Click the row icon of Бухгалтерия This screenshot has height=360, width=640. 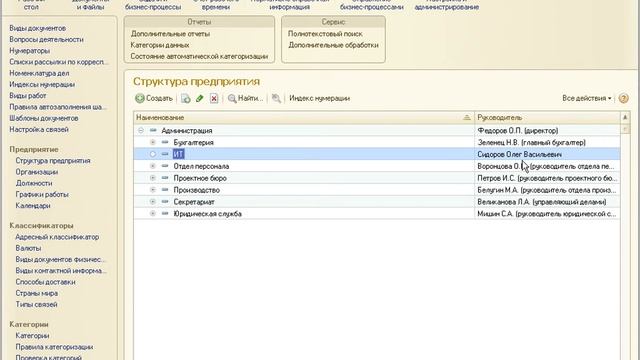click(x=165, y=142)
